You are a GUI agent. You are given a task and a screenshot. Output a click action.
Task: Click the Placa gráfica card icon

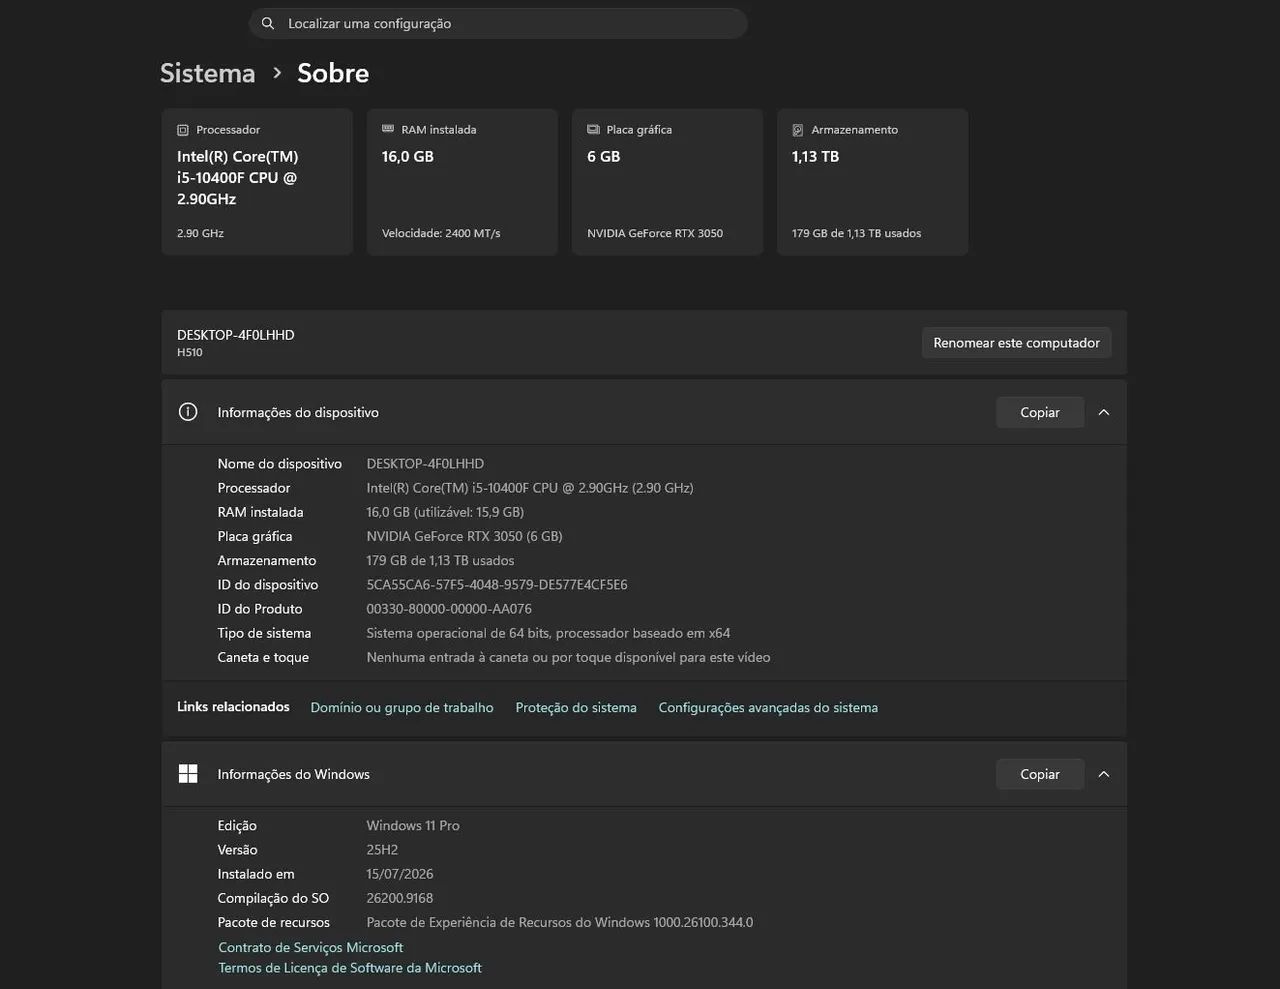click(593, 129)
